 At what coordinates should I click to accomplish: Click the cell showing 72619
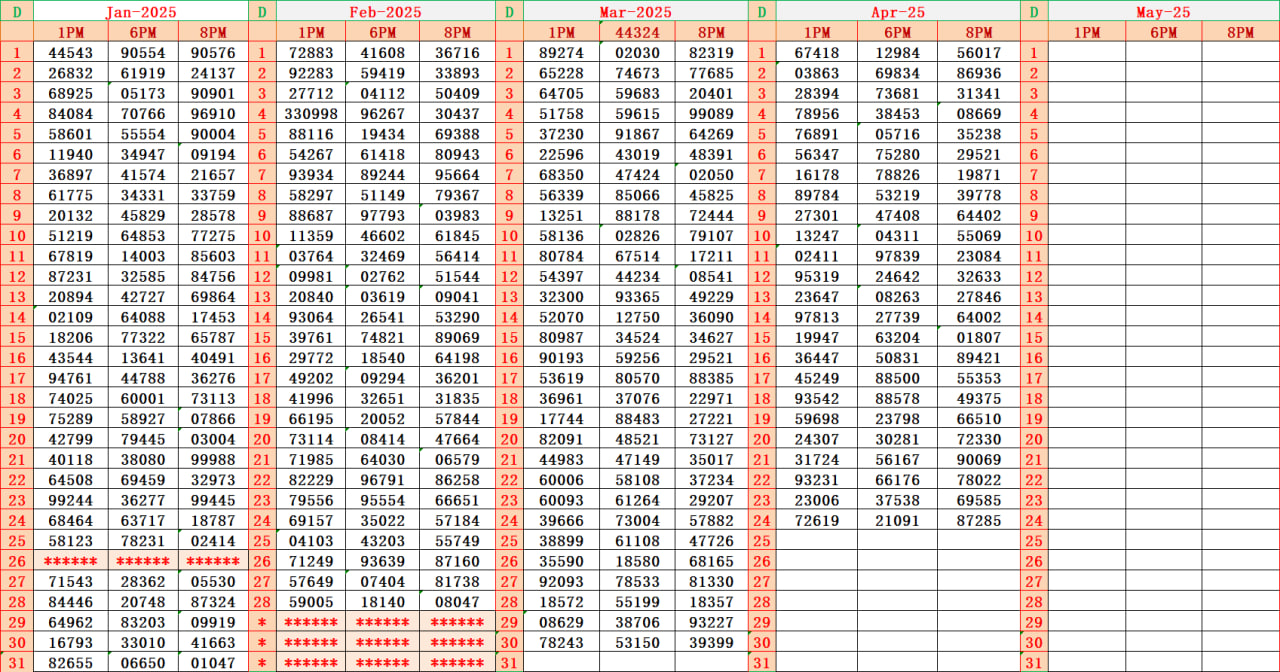817,520
